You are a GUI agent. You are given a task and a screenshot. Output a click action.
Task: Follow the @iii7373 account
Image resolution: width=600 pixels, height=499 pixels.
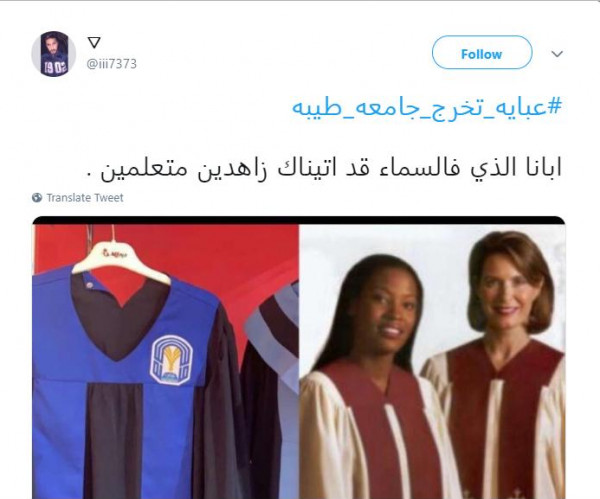click(x=482, y=53)
